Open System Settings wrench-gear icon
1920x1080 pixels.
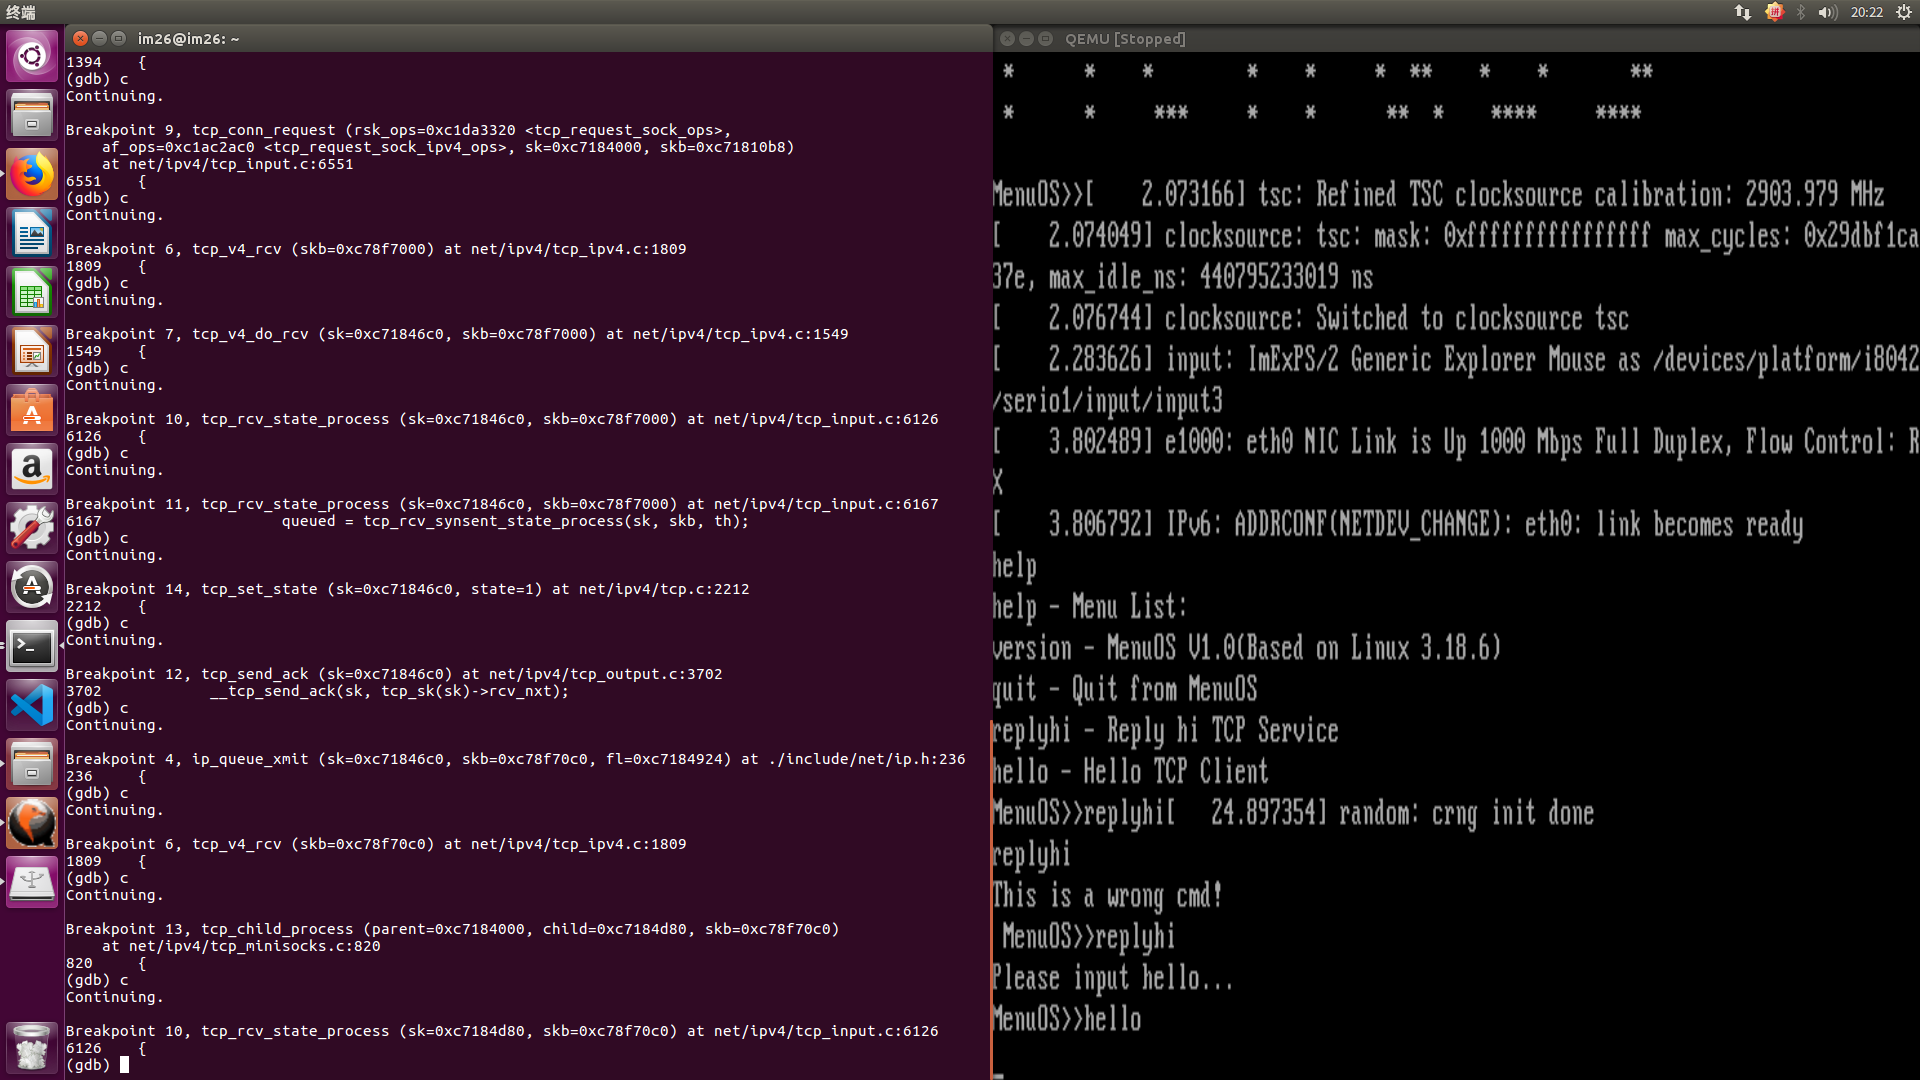[32, 528]
